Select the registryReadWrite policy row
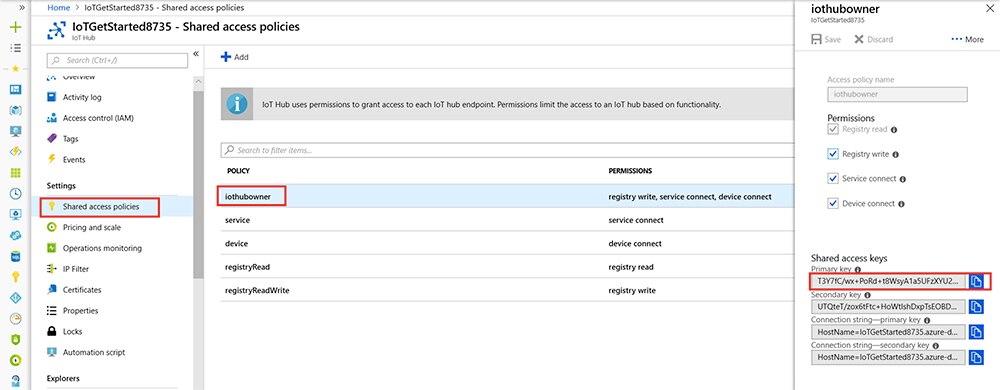Image resolution: width=1000 pixels, height=390 pixels. pos(507,291)
